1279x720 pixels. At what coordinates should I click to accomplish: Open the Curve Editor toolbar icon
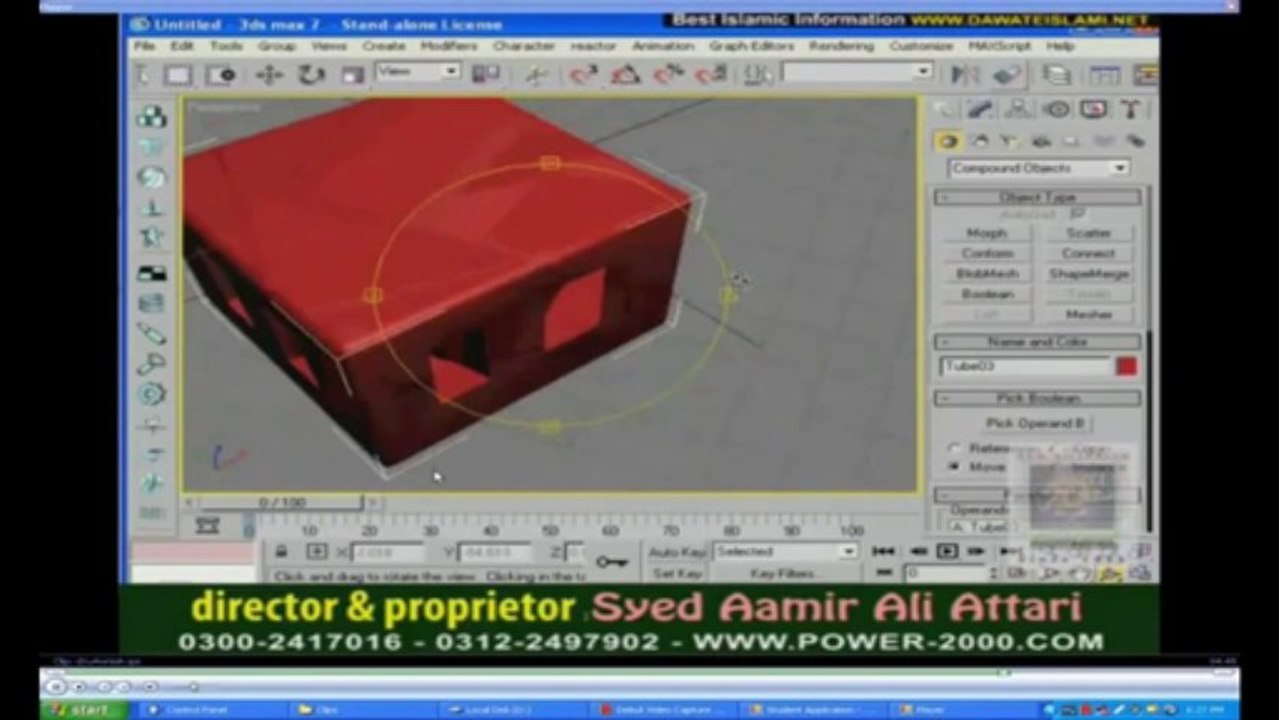pyautogui.click(x=1104, y=74)
